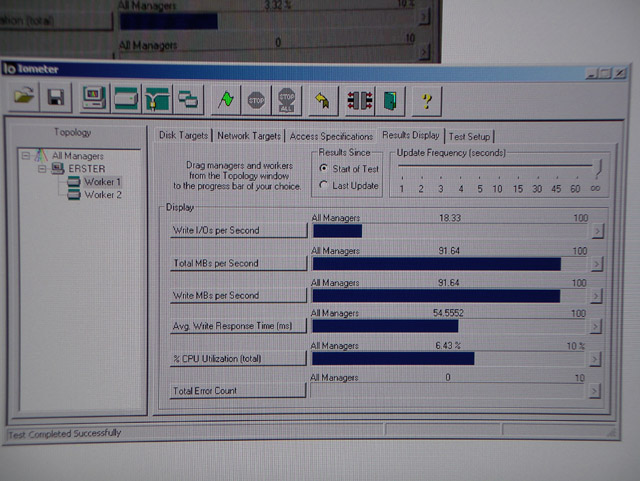Screen dimensions: 640x481
Task: Save the test configuration file
Action: [56, 98]
